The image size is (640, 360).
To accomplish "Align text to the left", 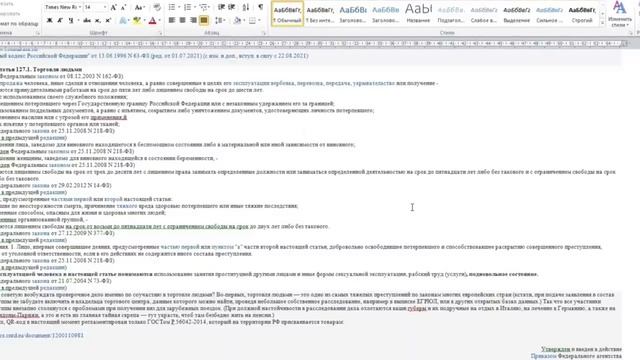I will coord(172,20).
